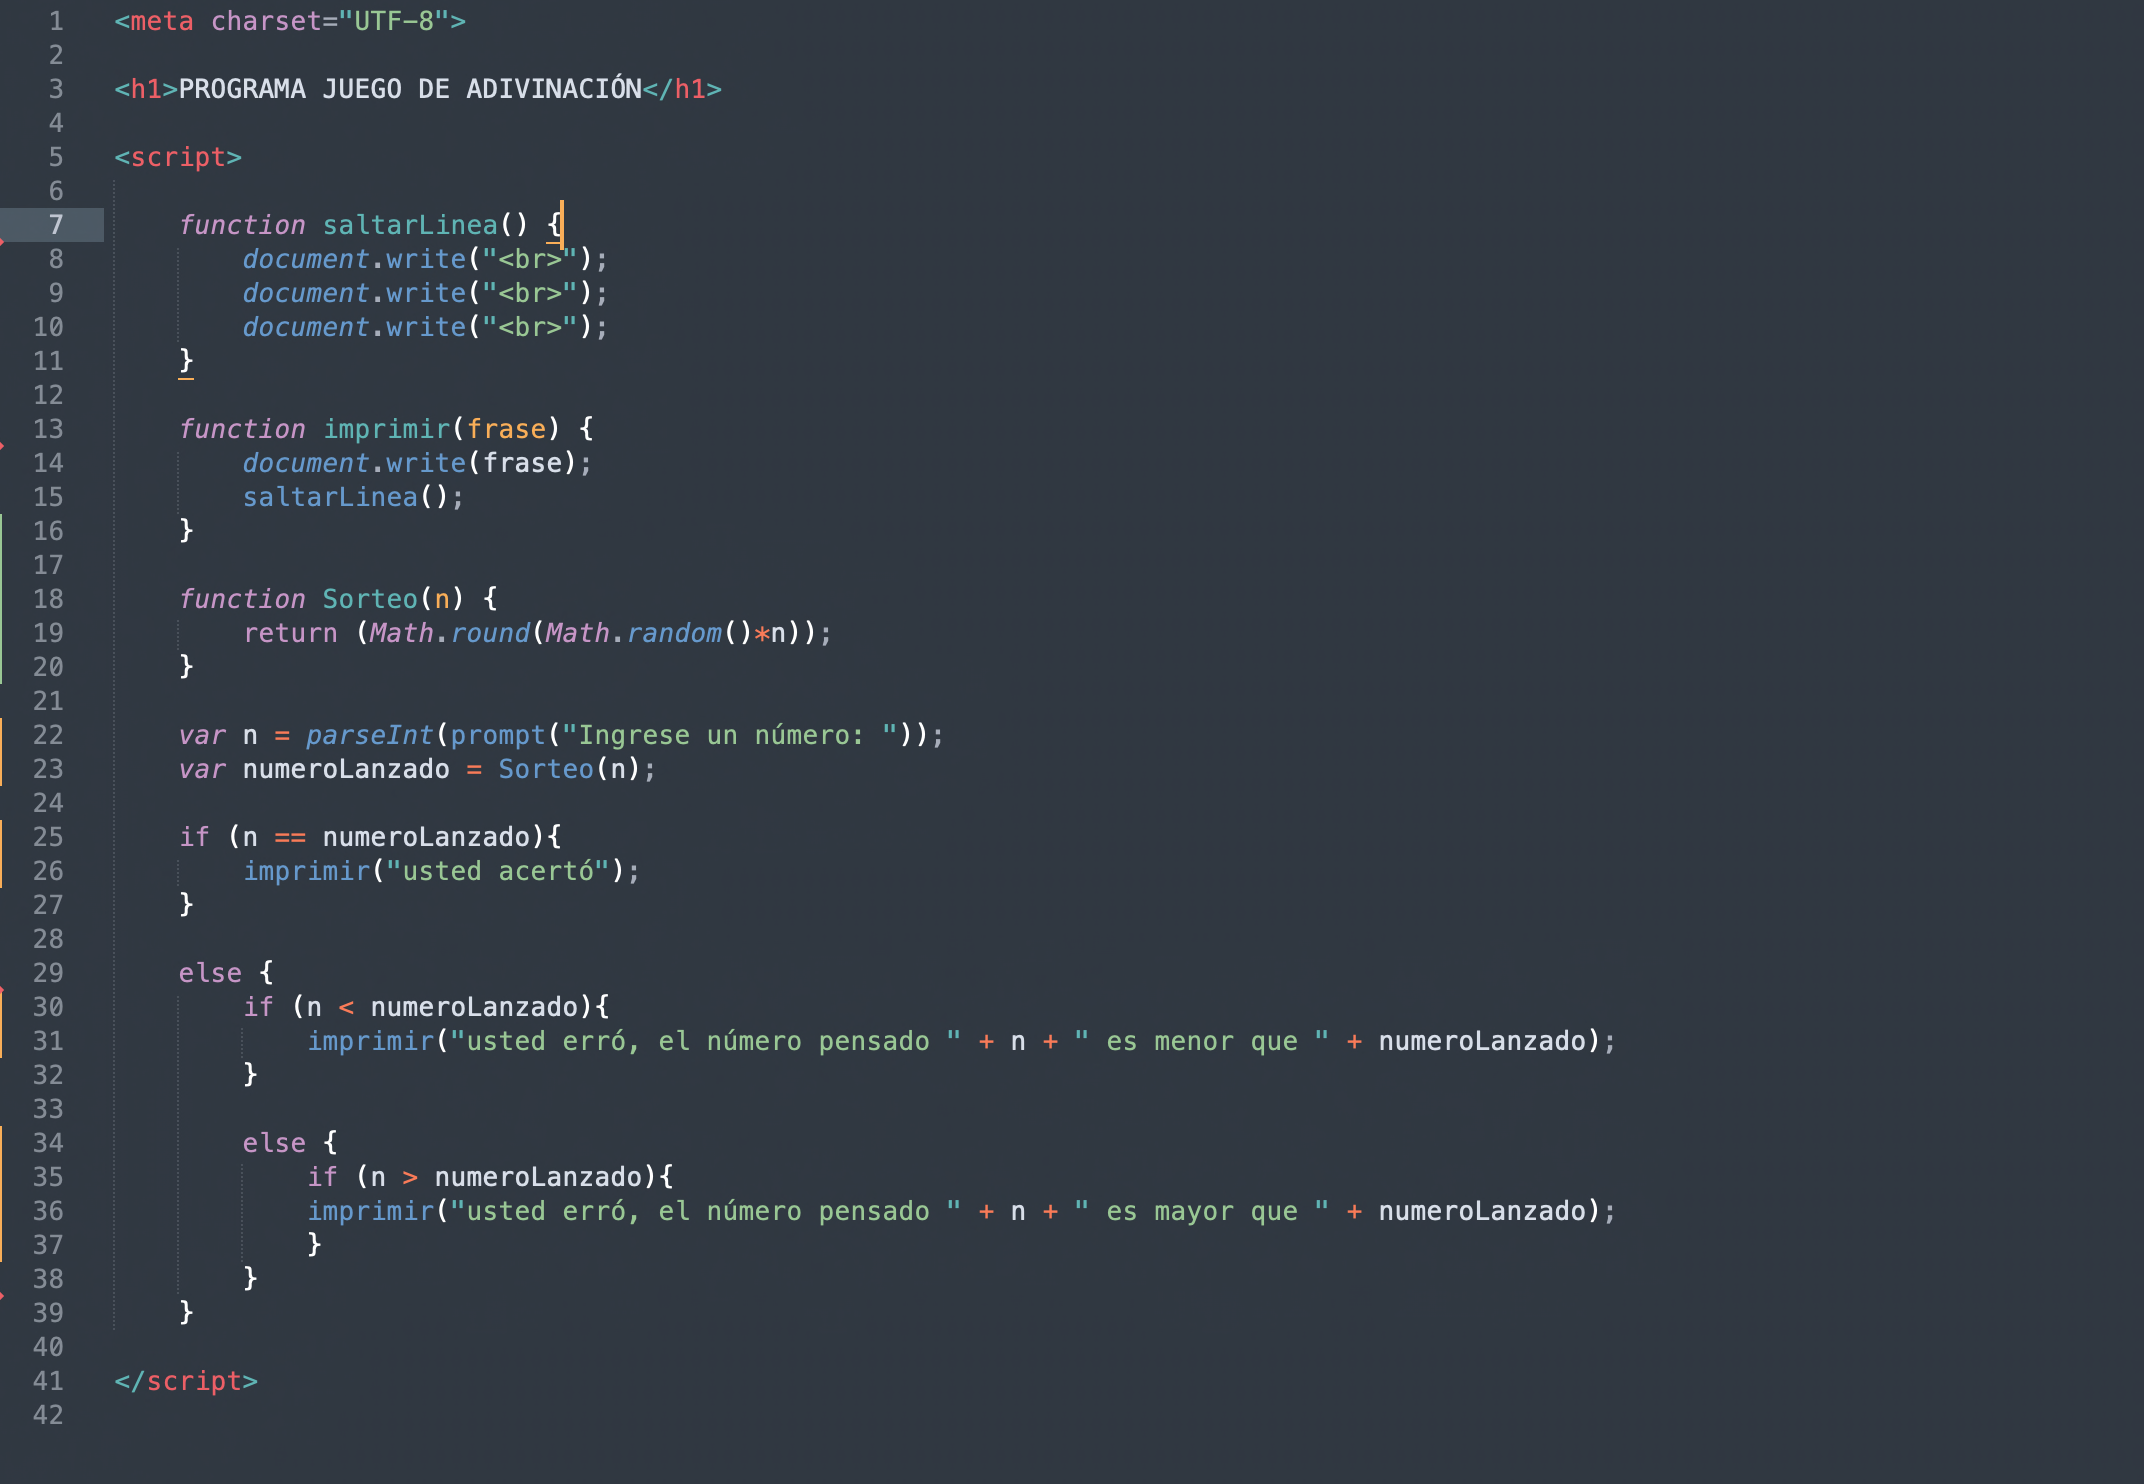Click the closing brace on line 37
The image size is (2144, 1484).
pos(314,1245)
